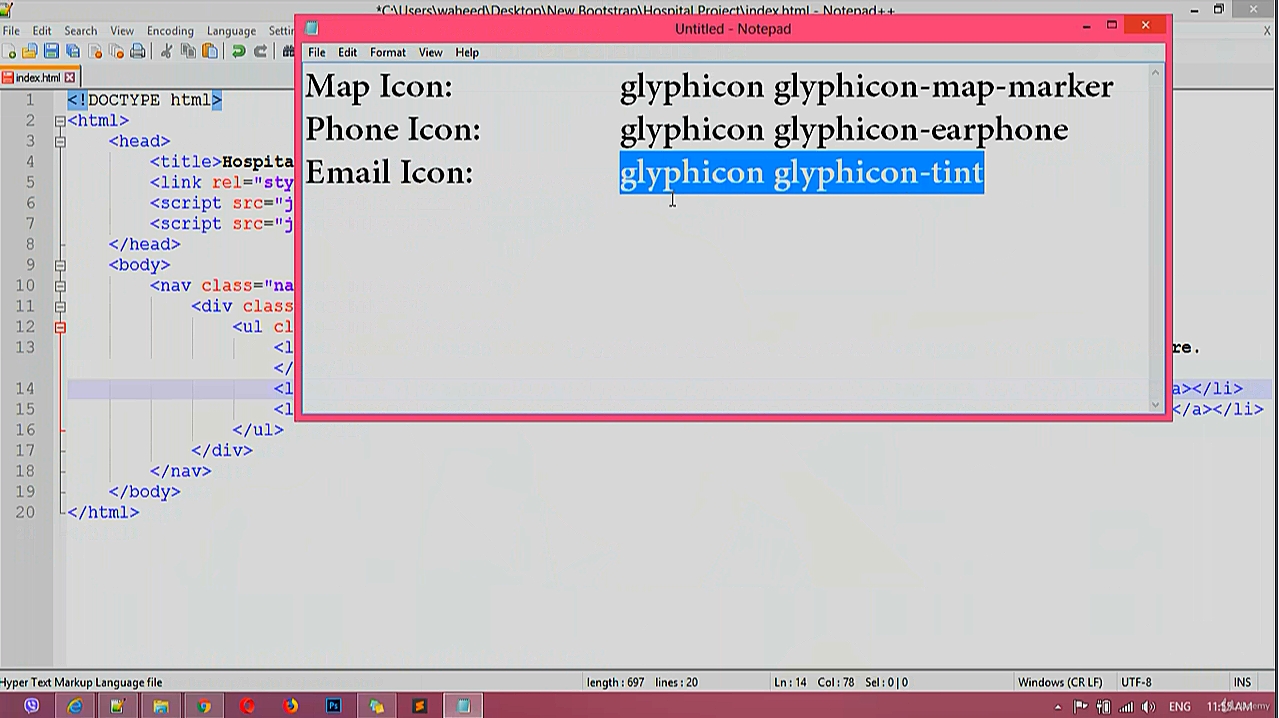Screen dimensions: 1279x718
Task: Click the Print icon in Notepad++ toolbar
Action: [x=138, y=52]
